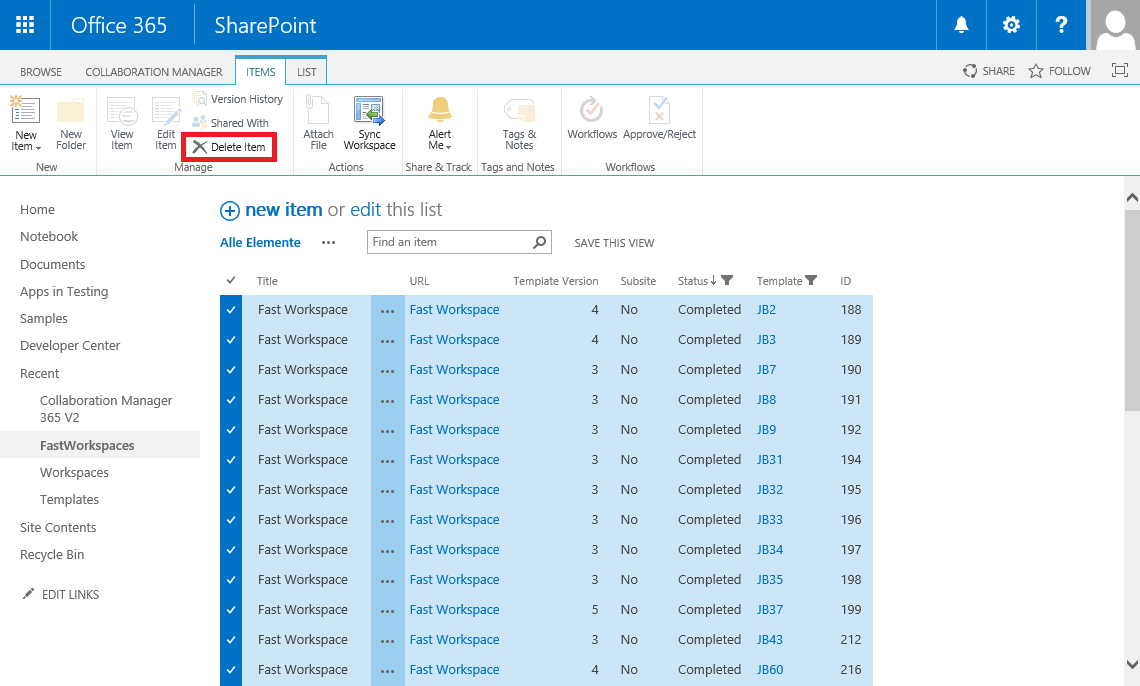Open Workflows from the ribbon
The height and width of the screenshot is (686, 1140).
(x=592, y=120)
